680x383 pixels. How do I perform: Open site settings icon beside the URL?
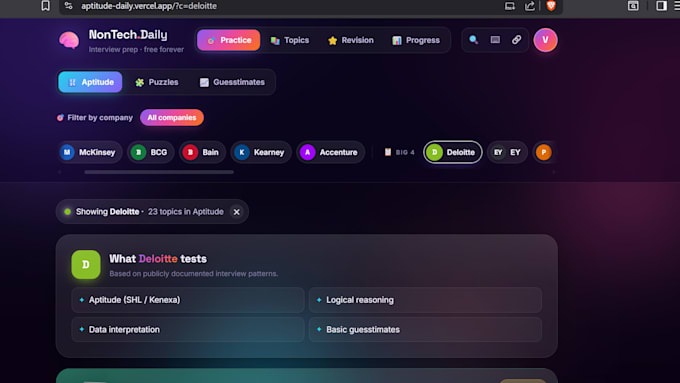[69, 6]
